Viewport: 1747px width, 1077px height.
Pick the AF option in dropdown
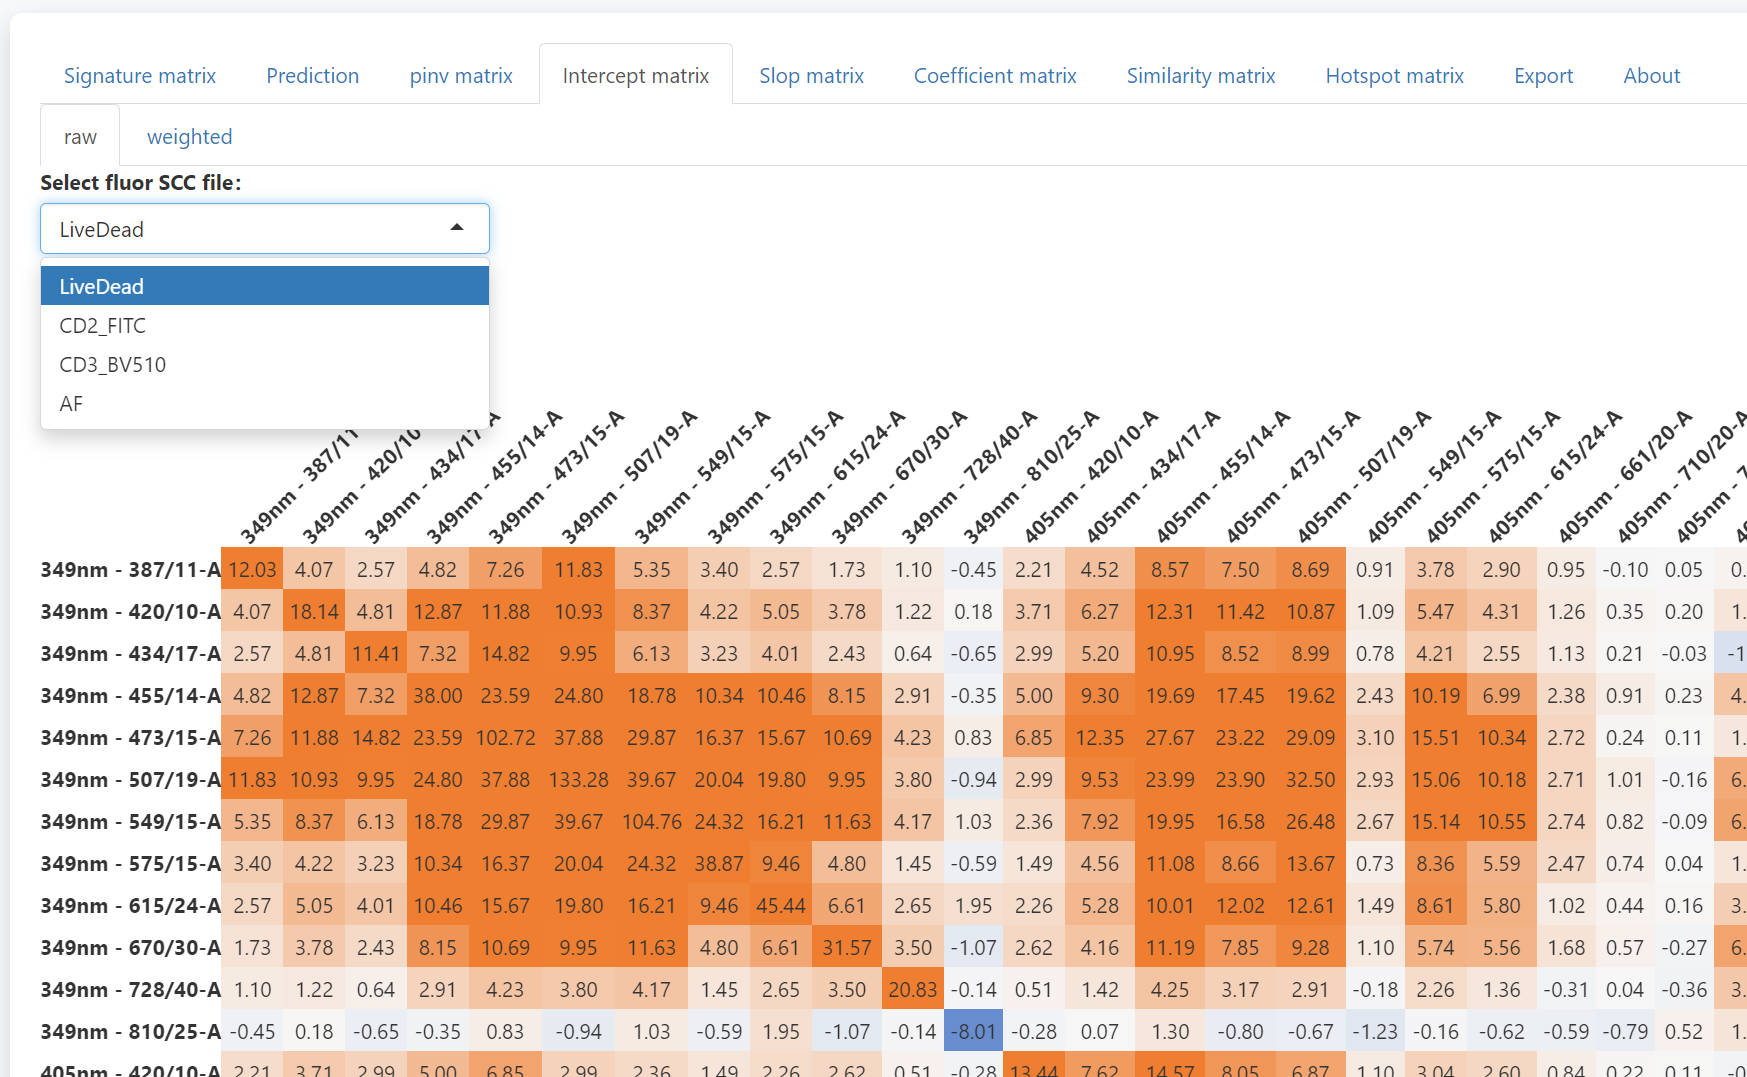coord(71,404)
